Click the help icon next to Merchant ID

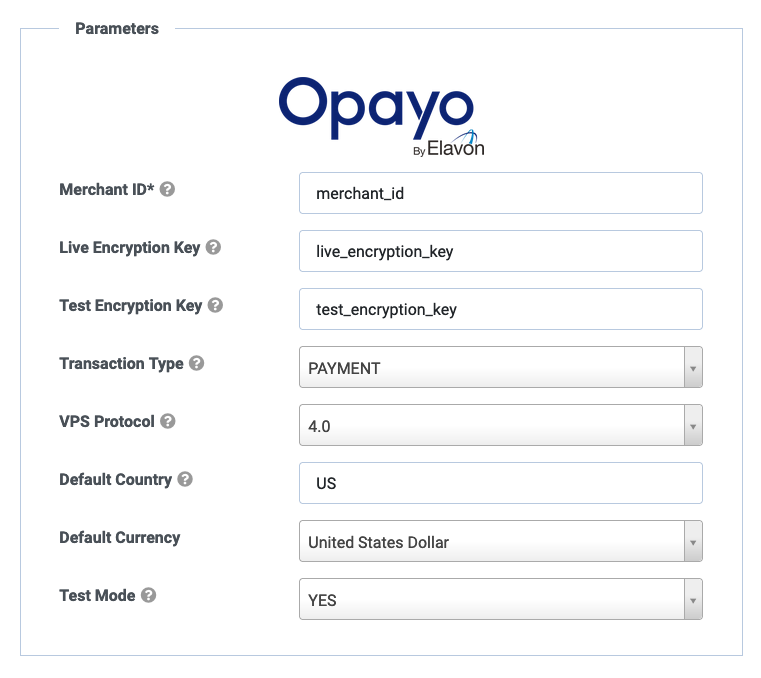coord(167,189)
